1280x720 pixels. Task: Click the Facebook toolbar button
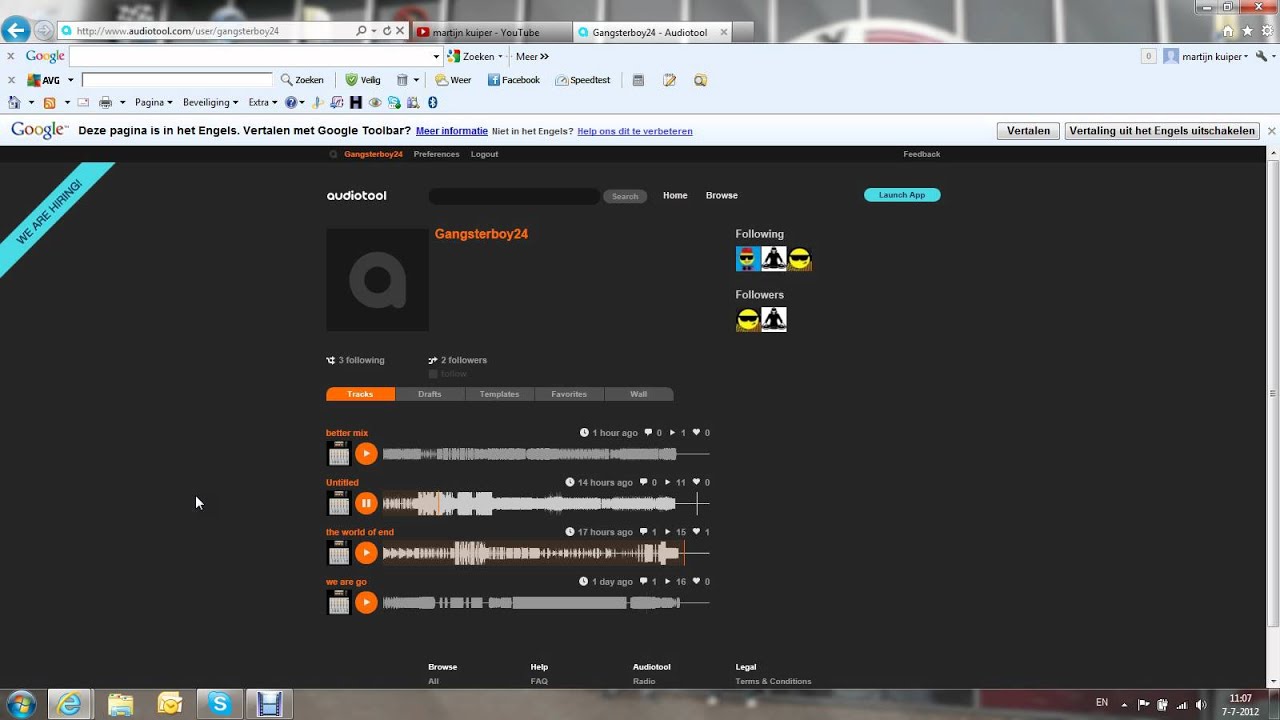513,80
